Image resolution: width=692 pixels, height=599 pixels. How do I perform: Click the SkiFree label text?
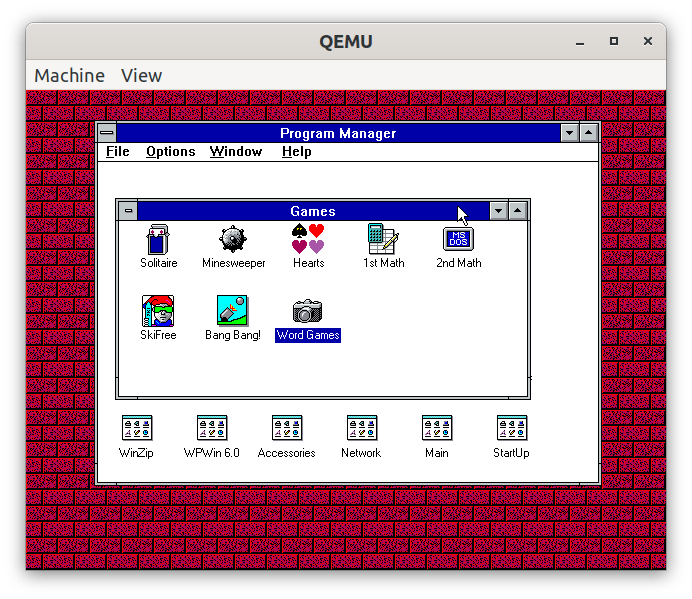(x=158, y=335)
